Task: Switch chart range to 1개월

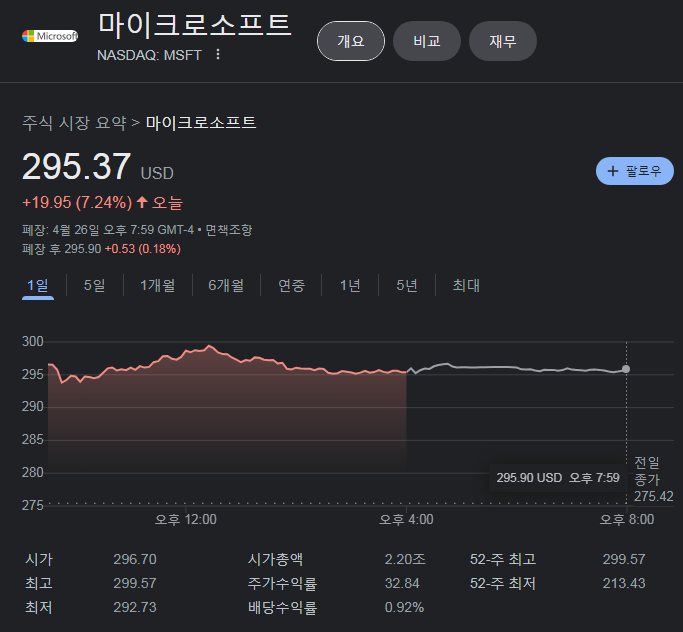Action: click(x=157, y=286)
